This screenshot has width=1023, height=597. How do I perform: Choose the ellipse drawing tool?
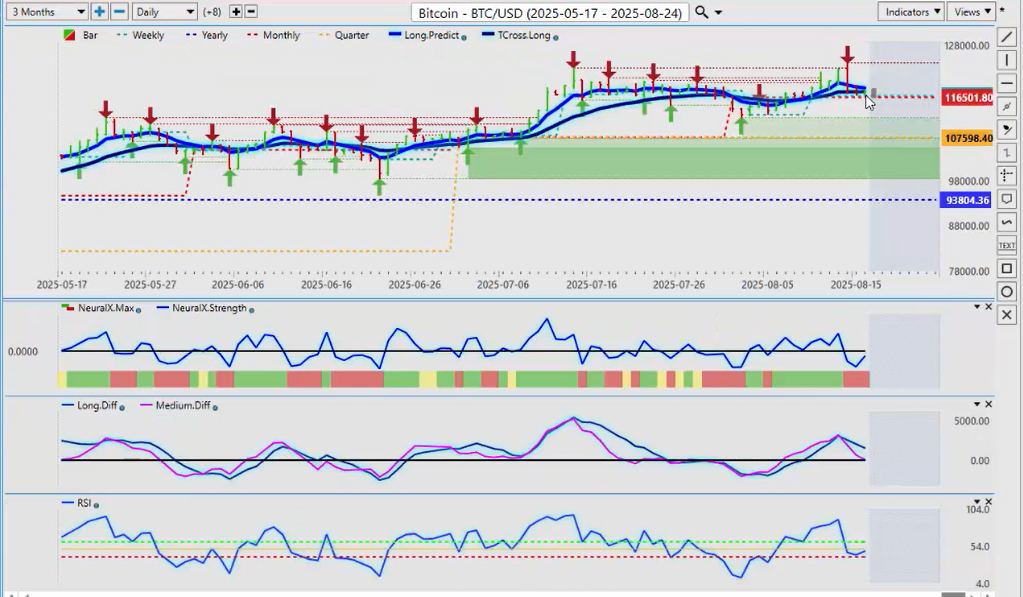(x=1007, y=292)
